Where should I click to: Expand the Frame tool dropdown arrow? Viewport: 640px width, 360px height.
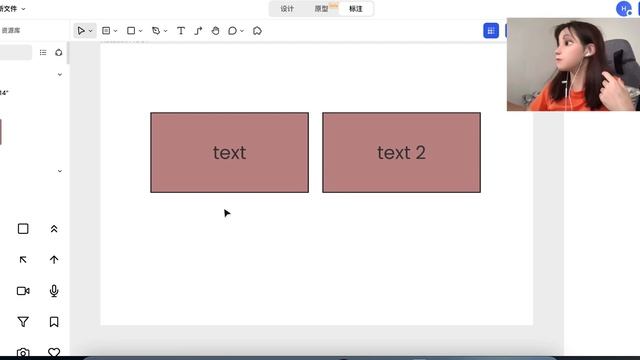[x=116, y=31]
